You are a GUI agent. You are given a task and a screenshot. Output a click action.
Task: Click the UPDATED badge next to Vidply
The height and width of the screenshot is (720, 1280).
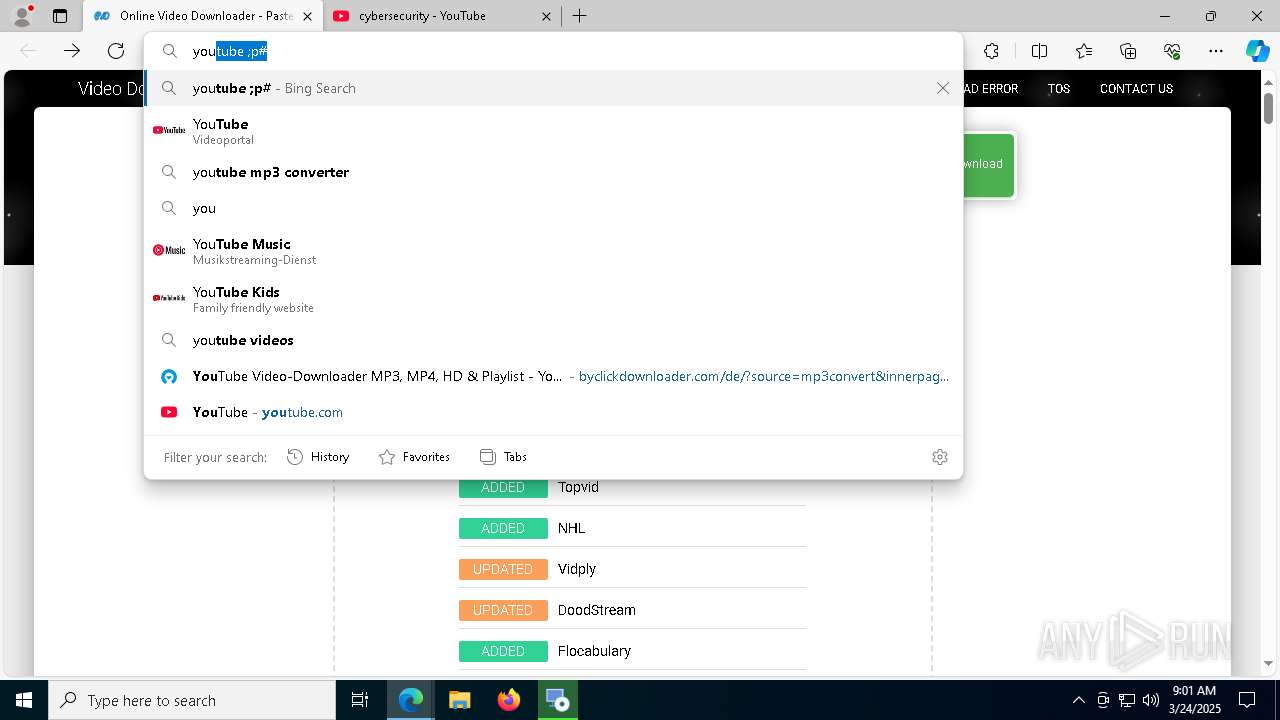(503, 569)
